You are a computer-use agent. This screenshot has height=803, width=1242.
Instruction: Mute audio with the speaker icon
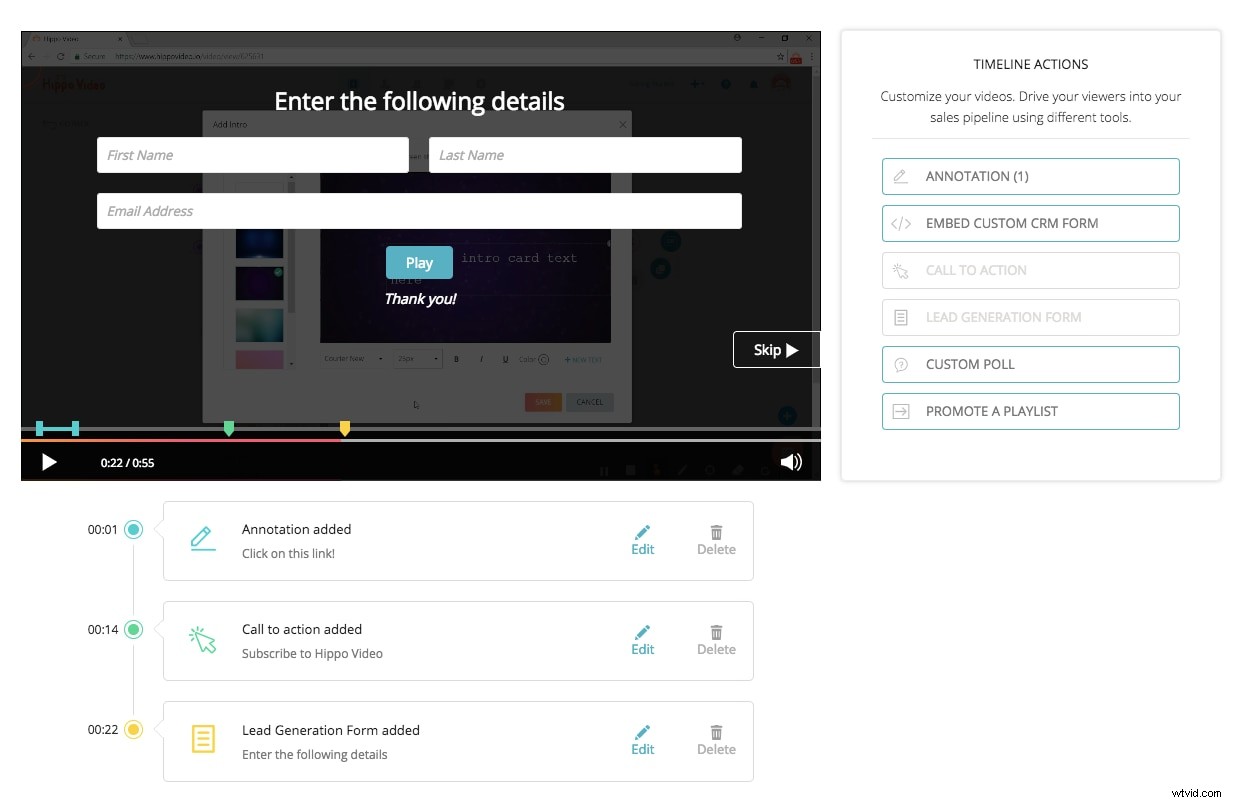tap(791, 462)
